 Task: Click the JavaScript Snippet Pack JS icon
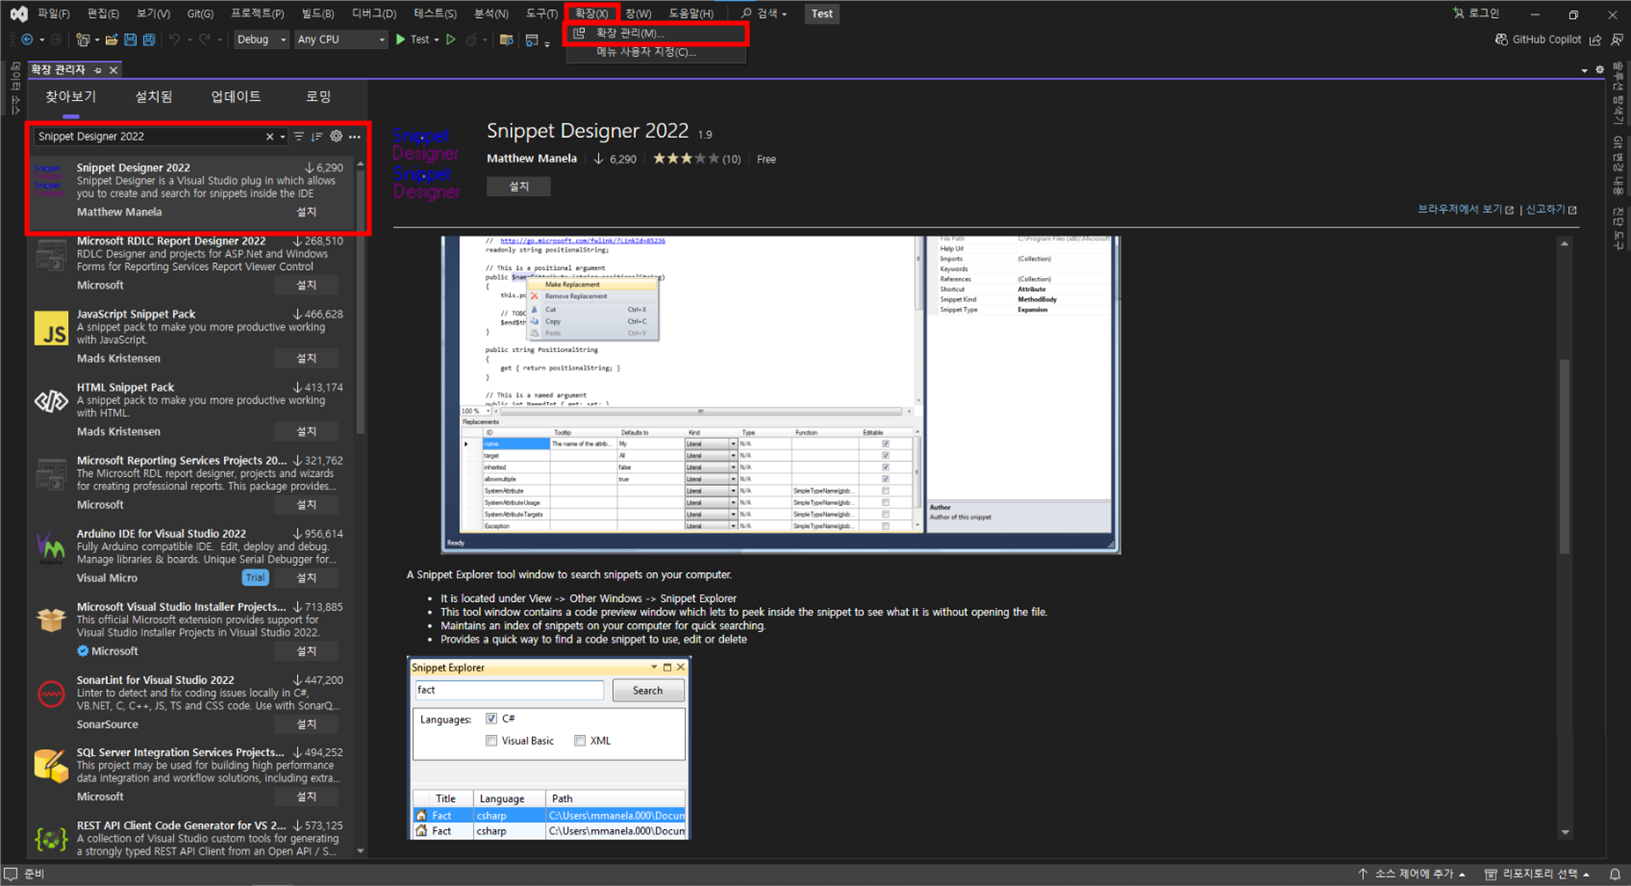51,329
